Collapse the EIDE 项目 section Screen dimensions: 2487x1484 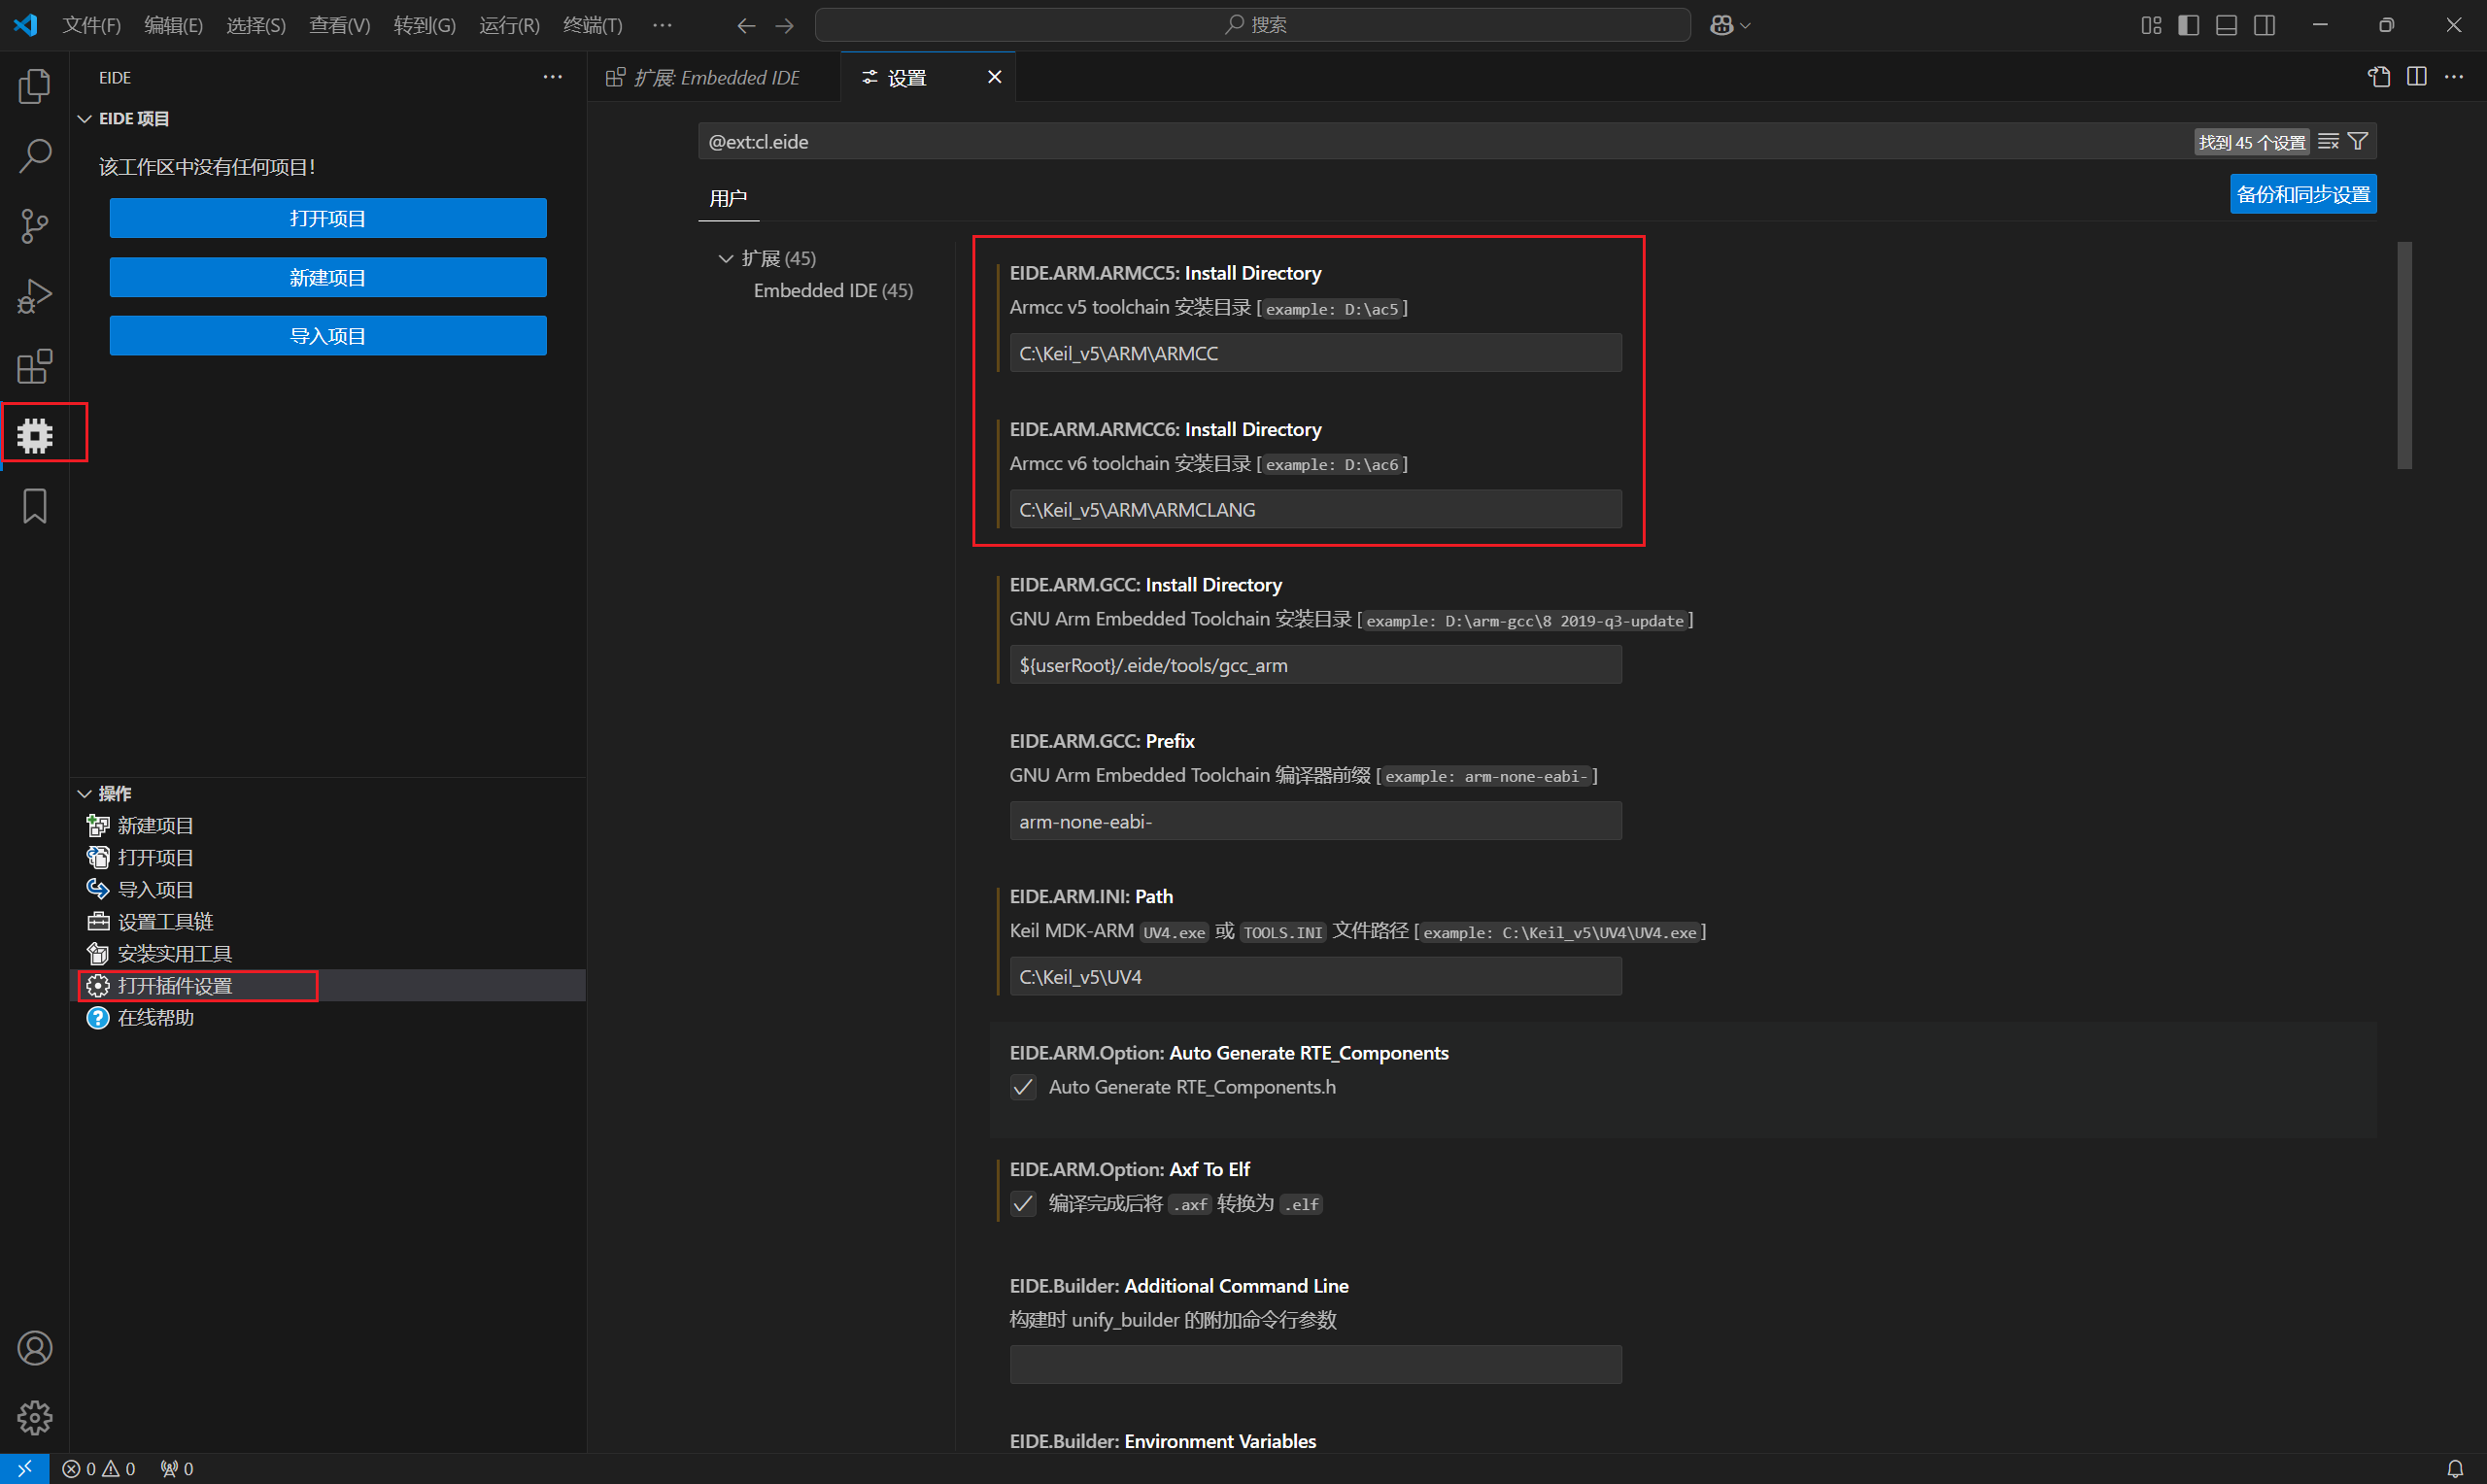(x=85, y=119)
